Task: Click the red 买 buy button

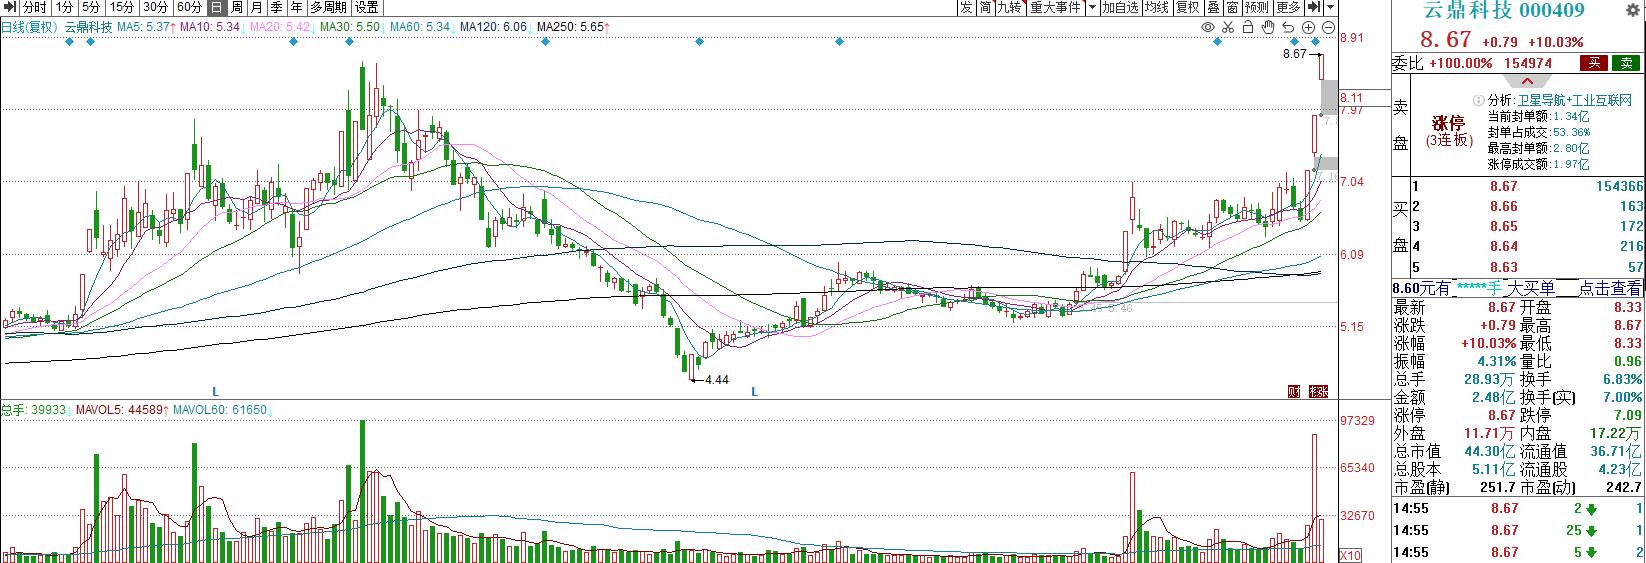Action: point(1593,62)
